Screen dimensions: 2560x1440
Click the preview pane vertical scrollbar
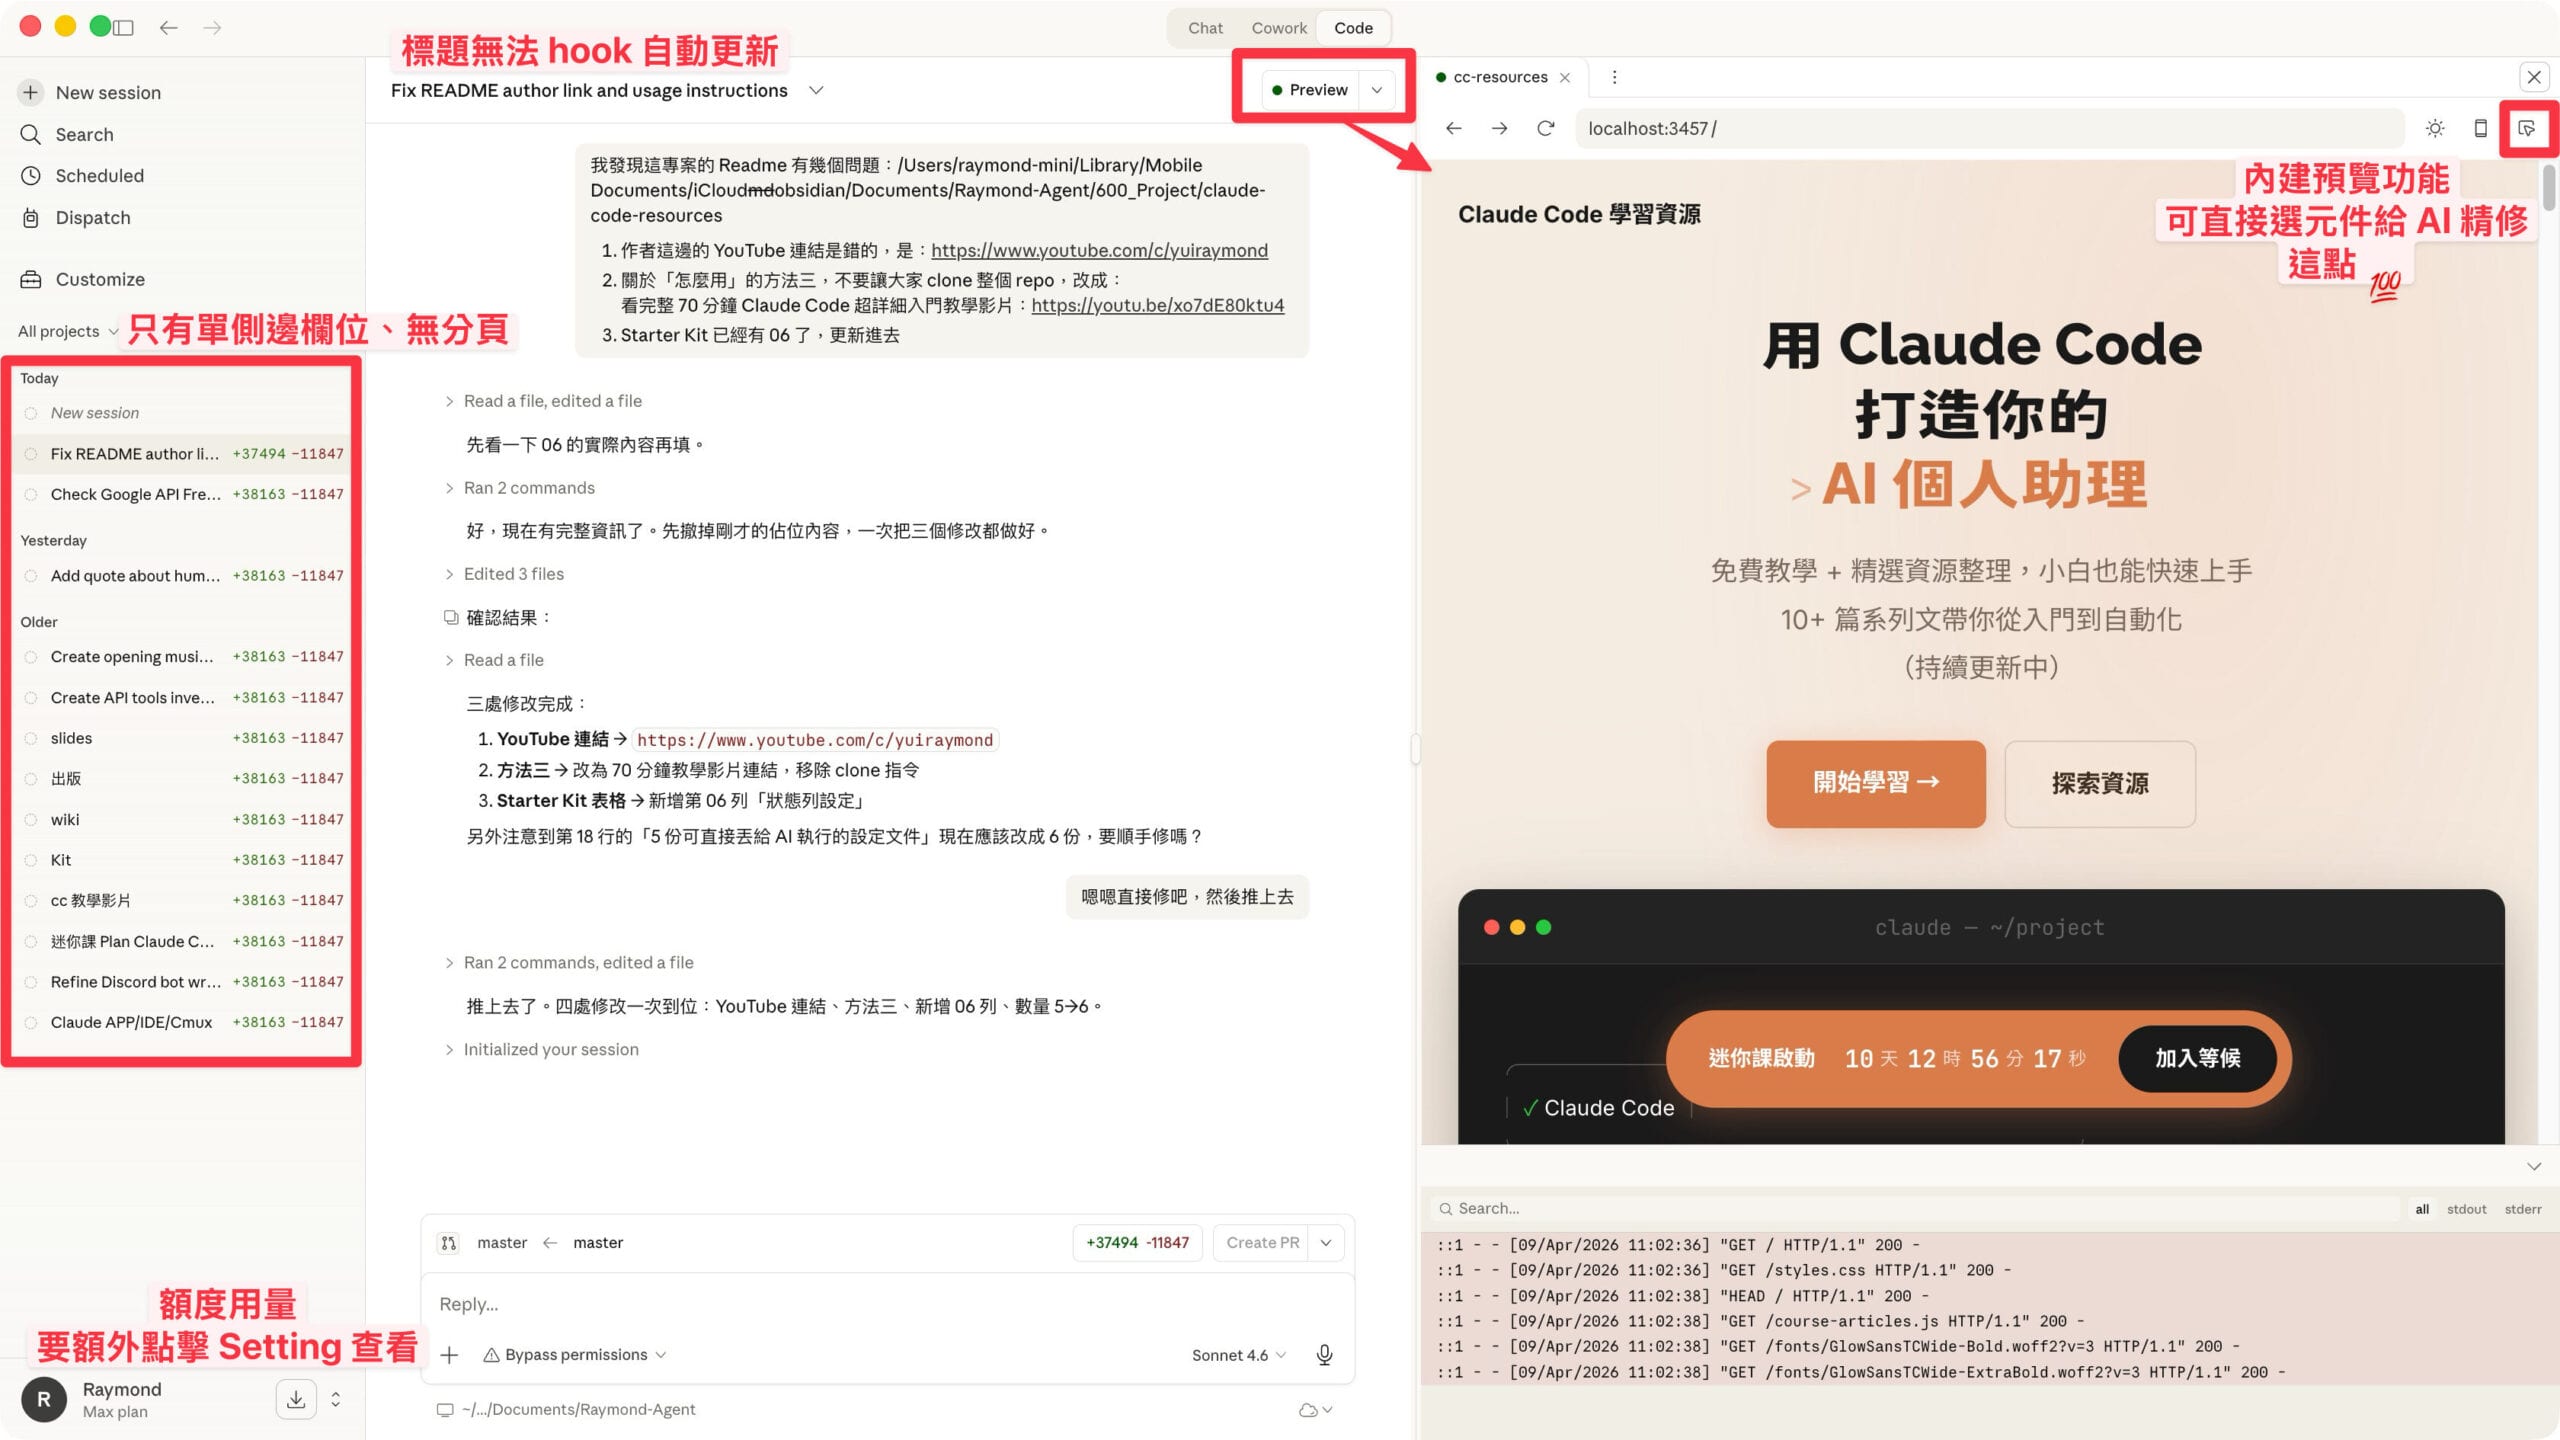(2548, 188)
